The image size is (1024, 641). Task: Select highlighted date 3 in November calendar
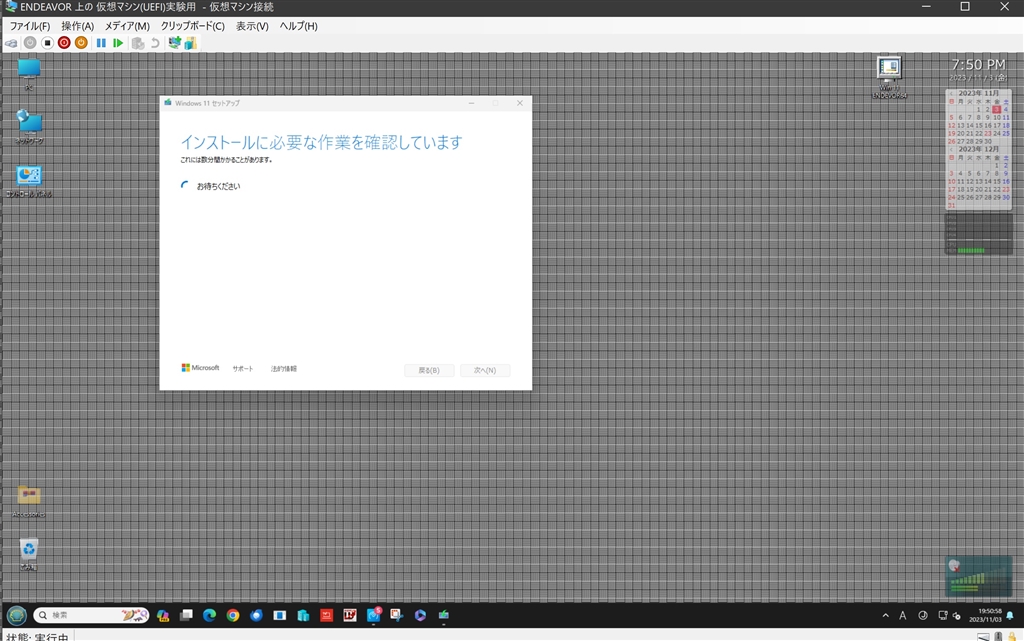(997, 109)
